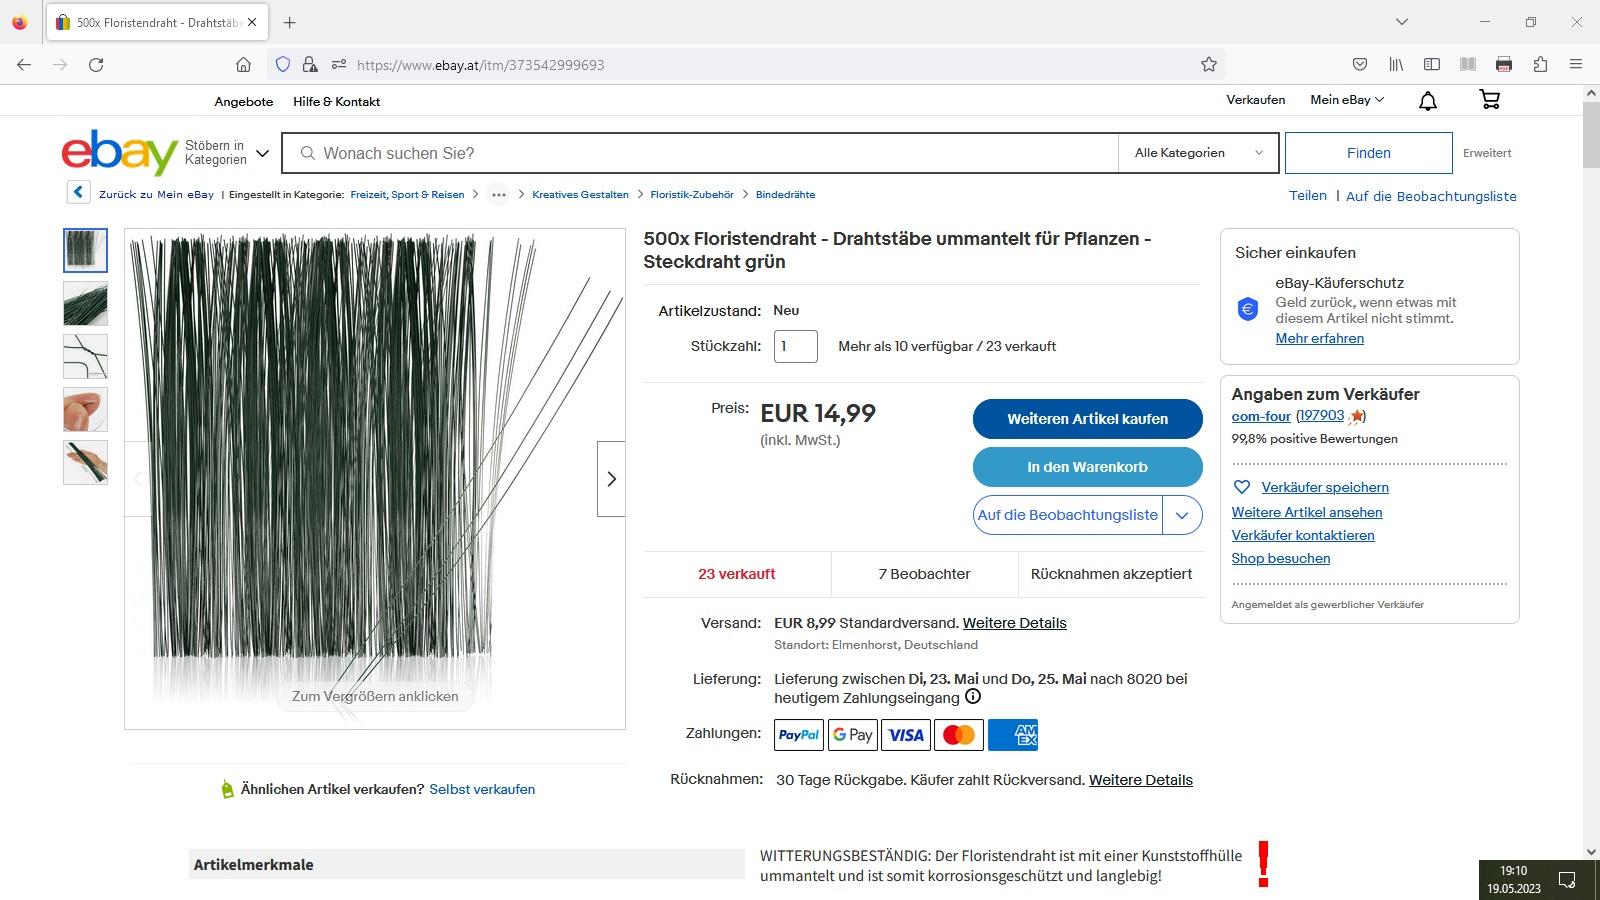Viewport: 1600px width, 900px height.
Task: Click the Stückzahl quantity field
Action: coord(795,346)
